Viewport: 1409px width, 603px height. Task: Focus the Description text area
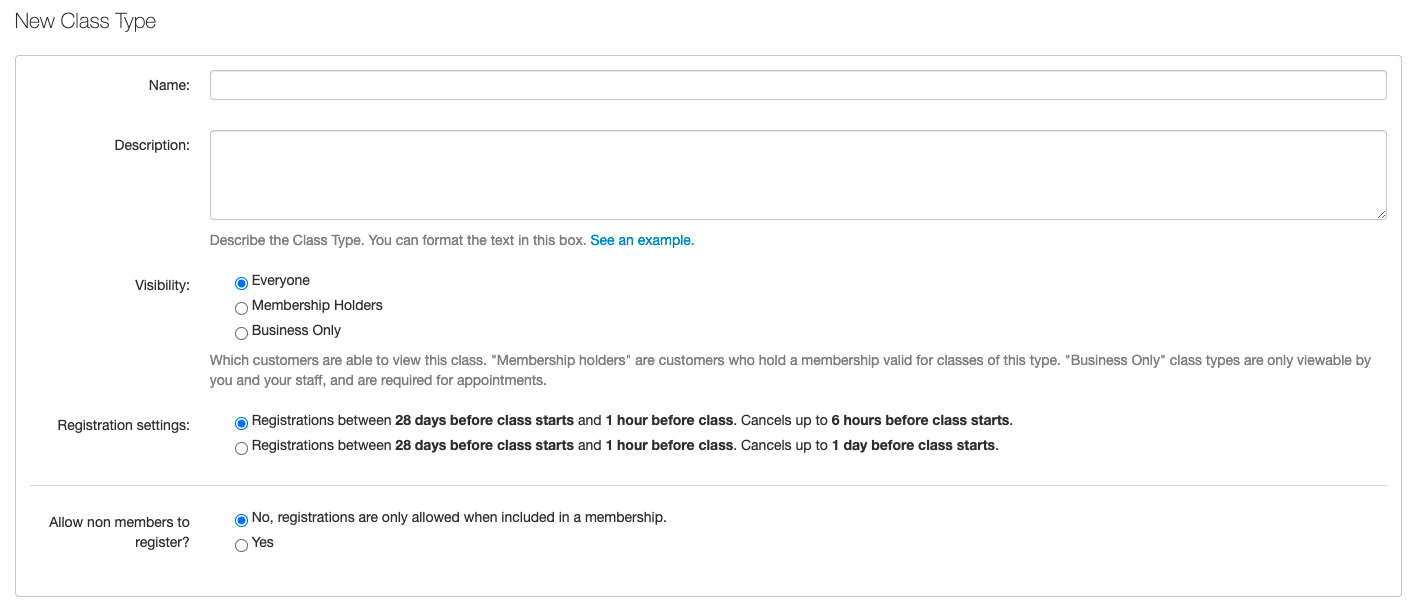[797, 174]
